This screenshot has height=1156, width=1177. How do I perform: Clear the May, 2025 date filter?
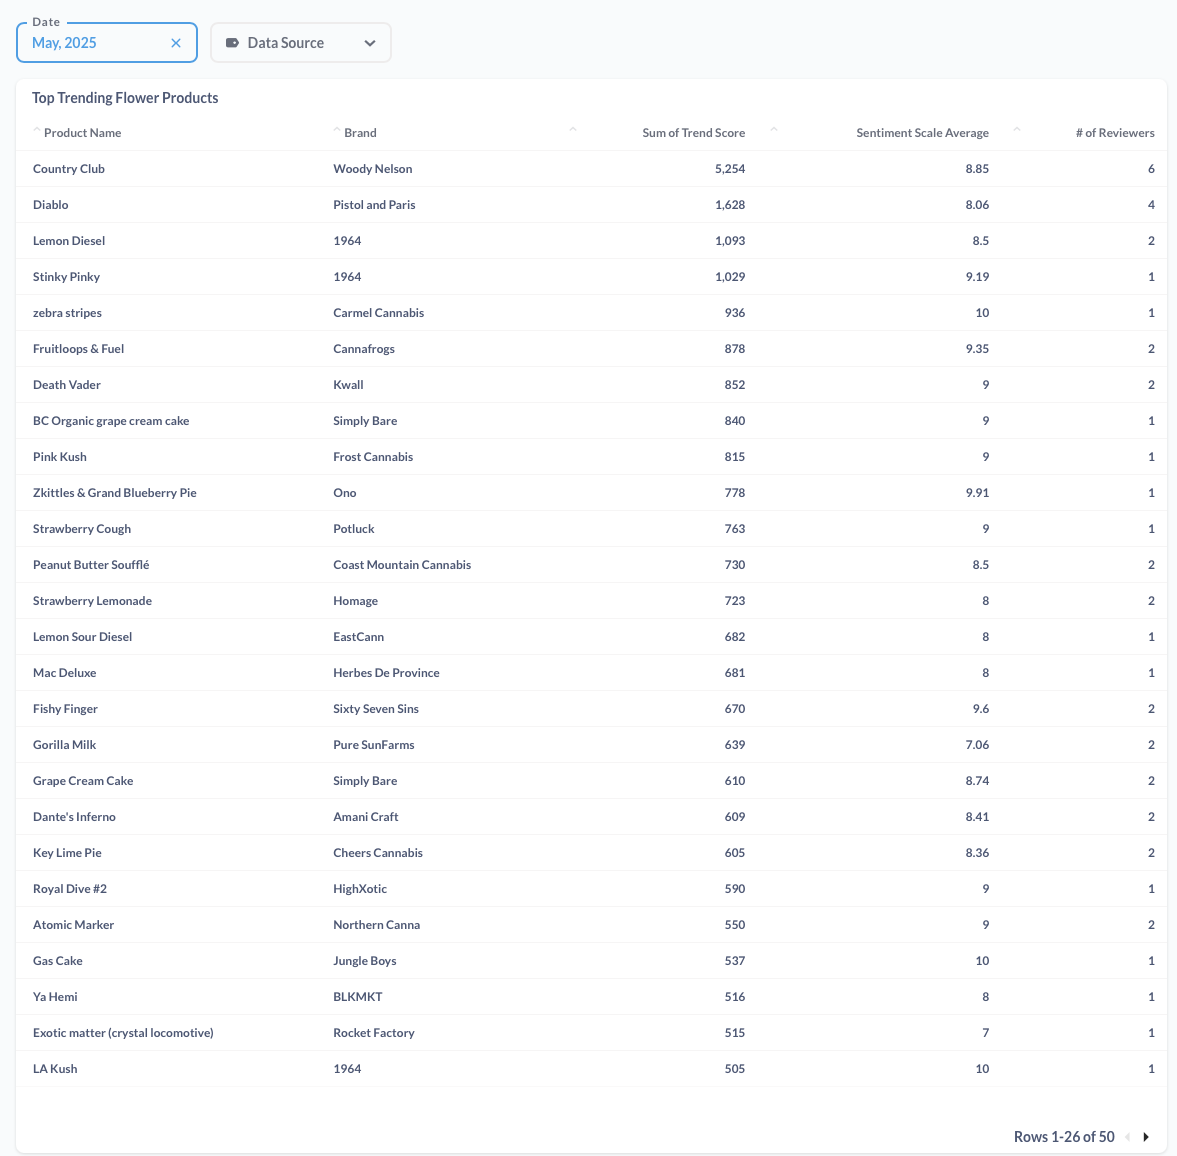click(176, 43)
